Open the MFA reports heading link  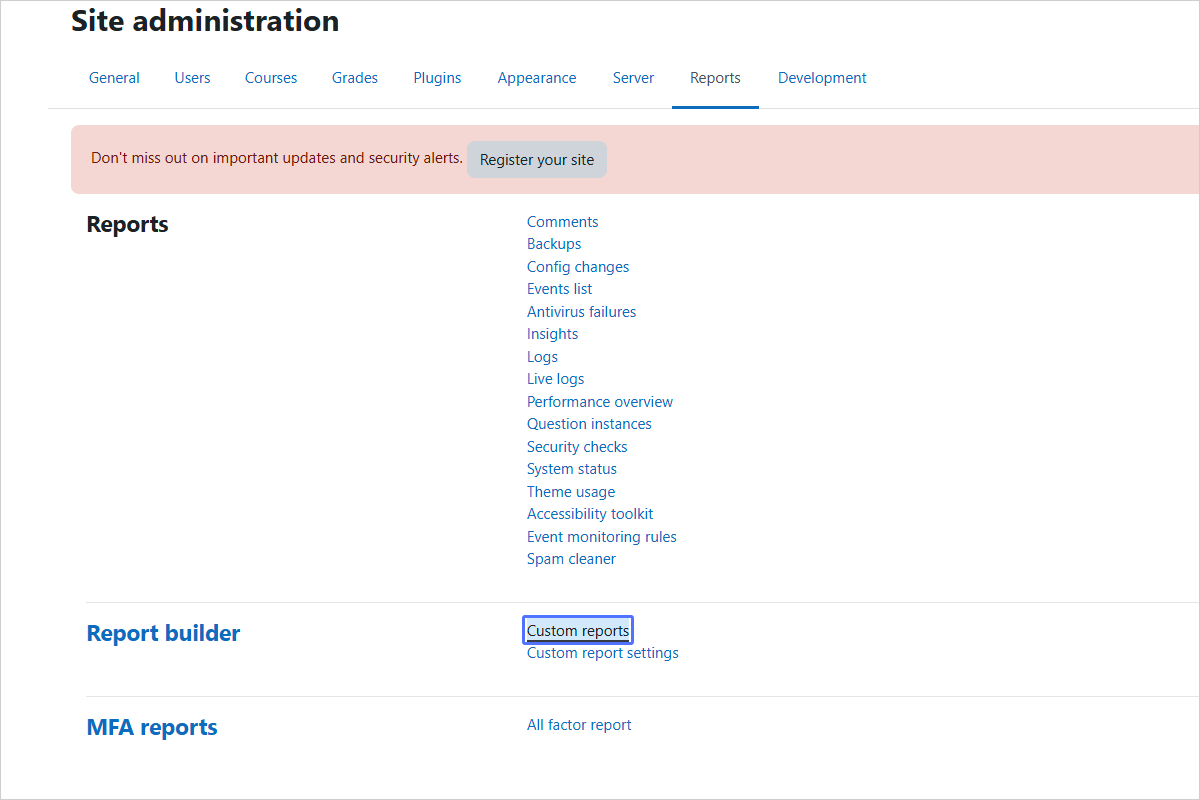pyautogui.click(x=152, y=727)
